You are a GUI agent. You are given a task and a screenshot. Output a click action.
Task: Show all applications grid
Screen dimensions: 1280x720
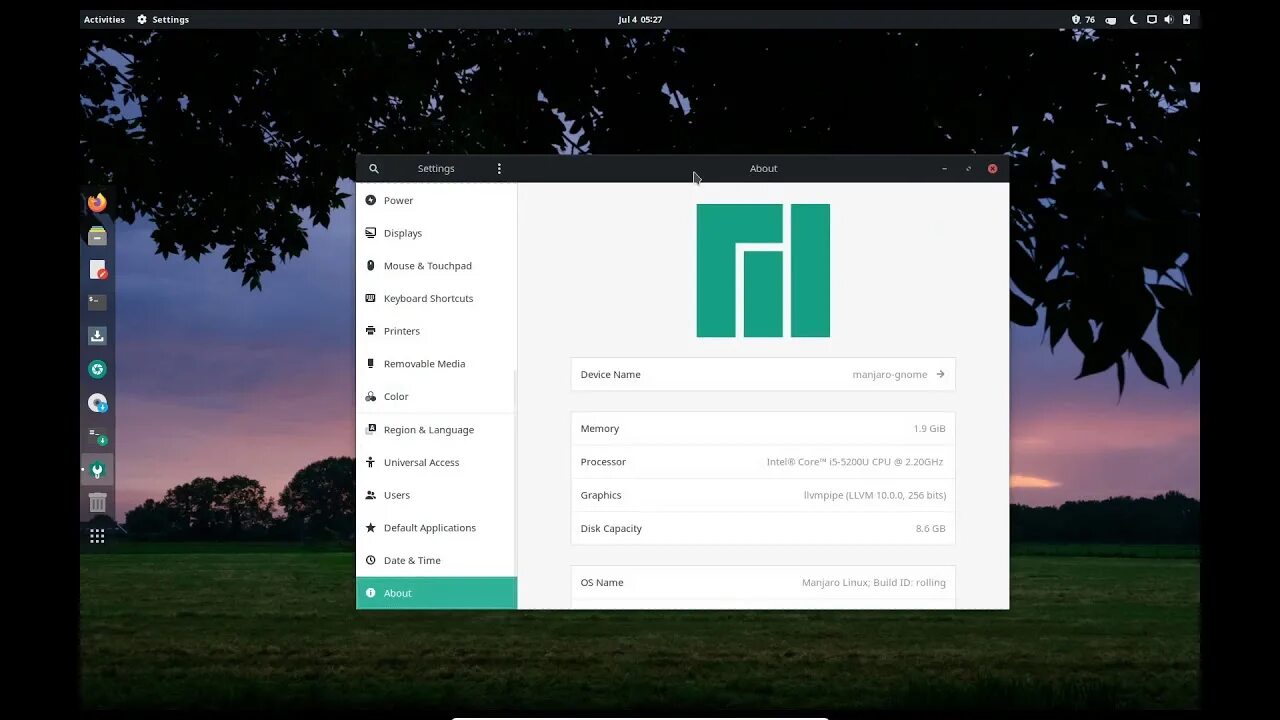pyautogui.click(x=97, y=536)
